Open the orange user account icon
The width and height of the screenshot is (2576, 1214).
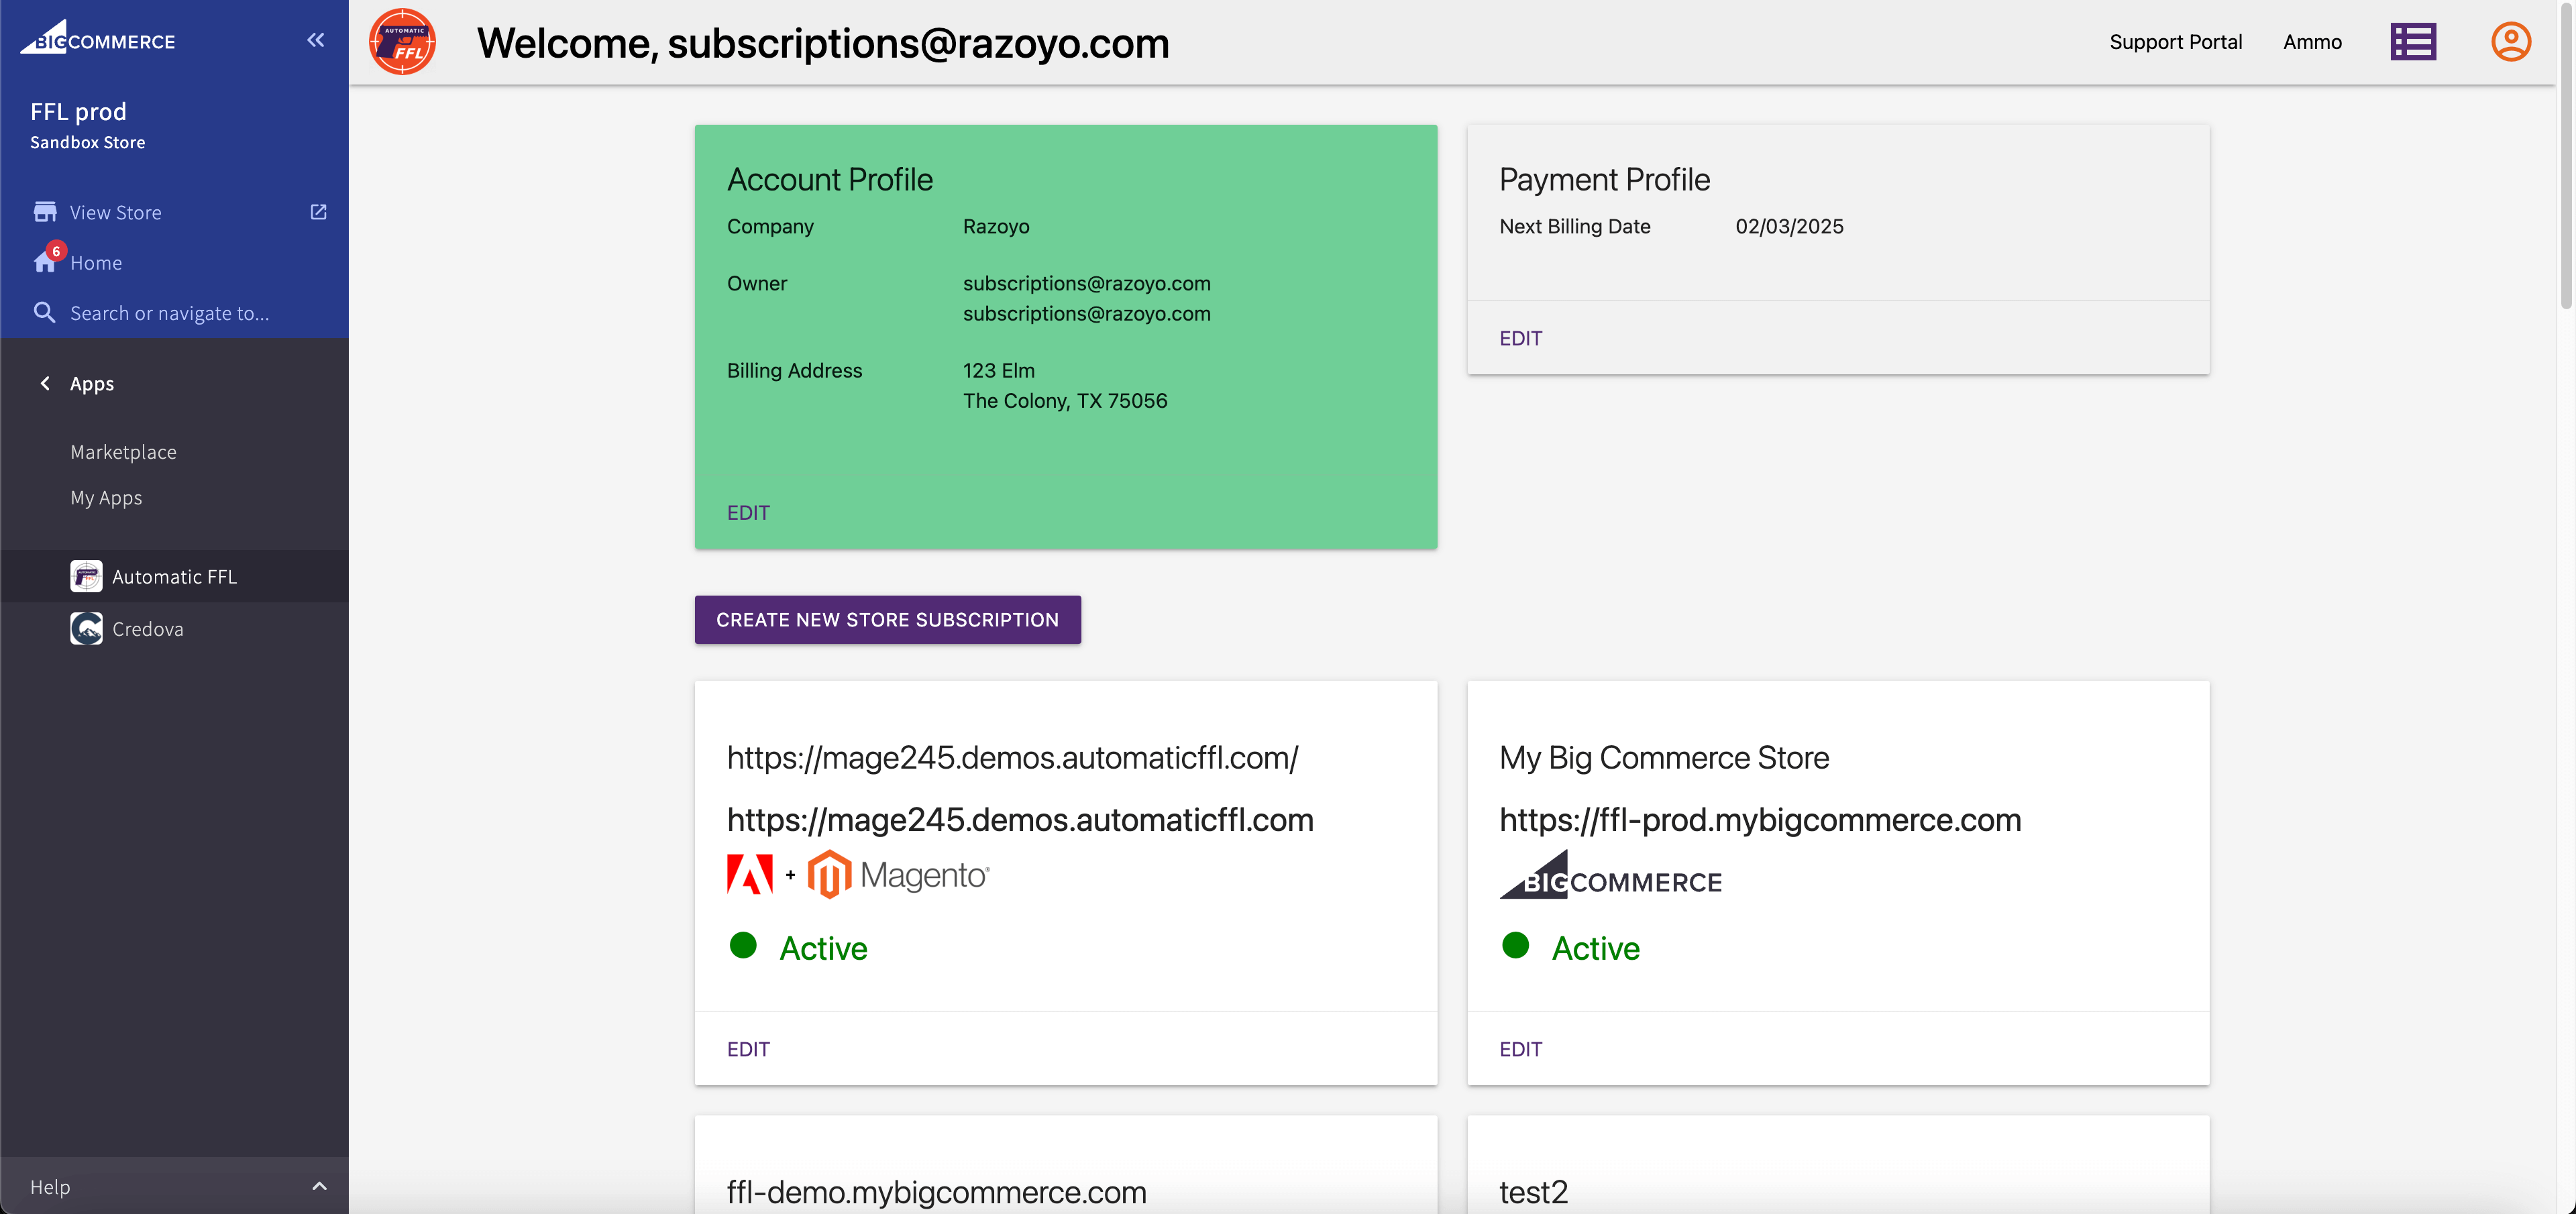(2510, 42)
